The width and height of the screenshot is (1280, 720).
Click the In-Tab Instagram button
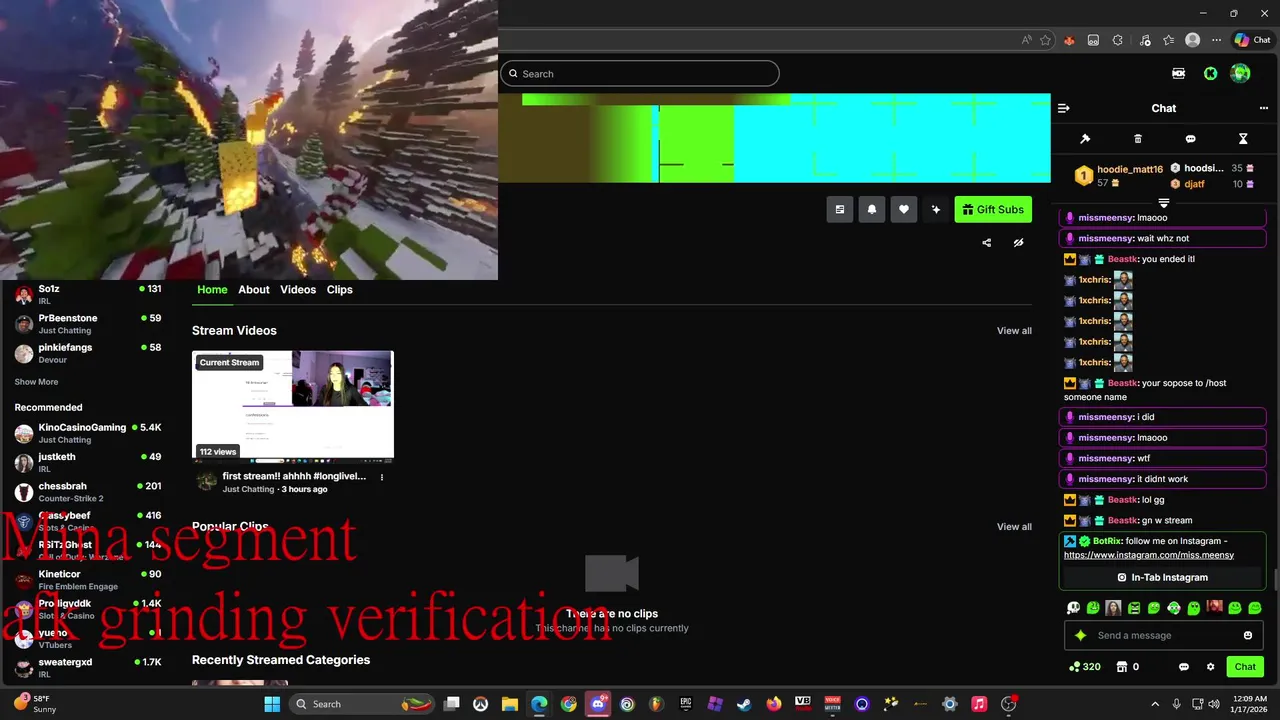click(x=1163, y=577)
